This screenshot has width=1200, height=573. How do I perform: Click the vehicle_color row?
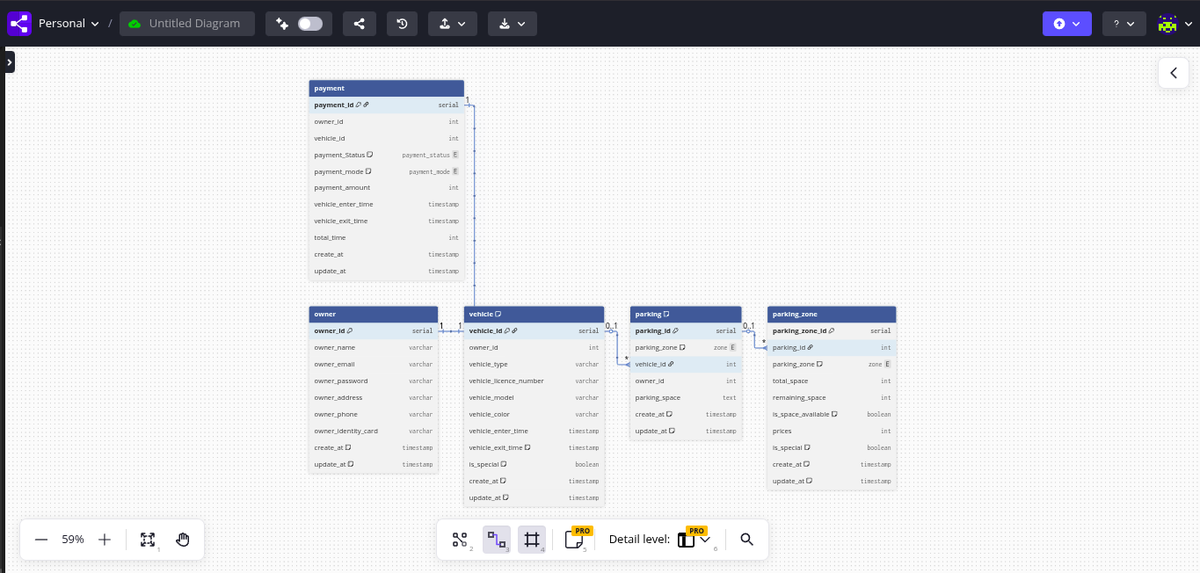pyautogui.click(x=534, y=414)
